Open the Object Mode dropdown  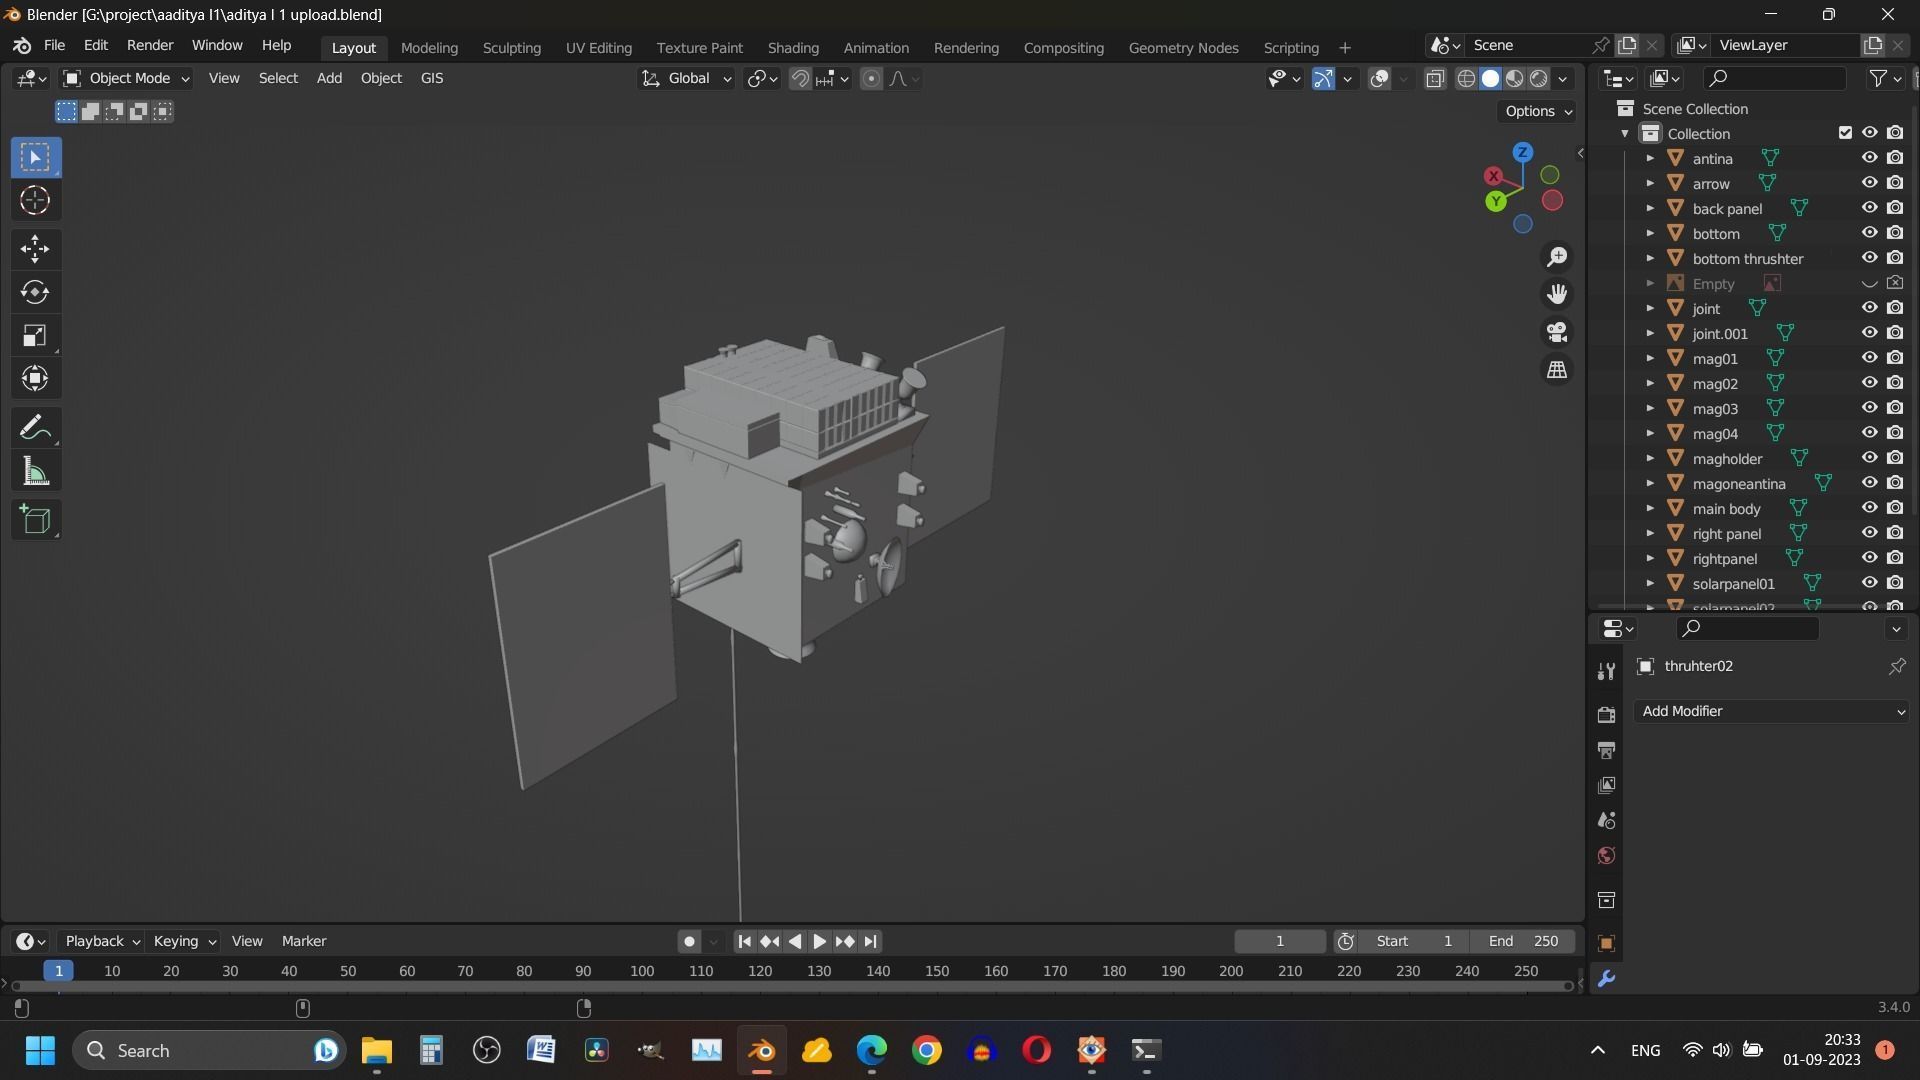tap(126, 78)
